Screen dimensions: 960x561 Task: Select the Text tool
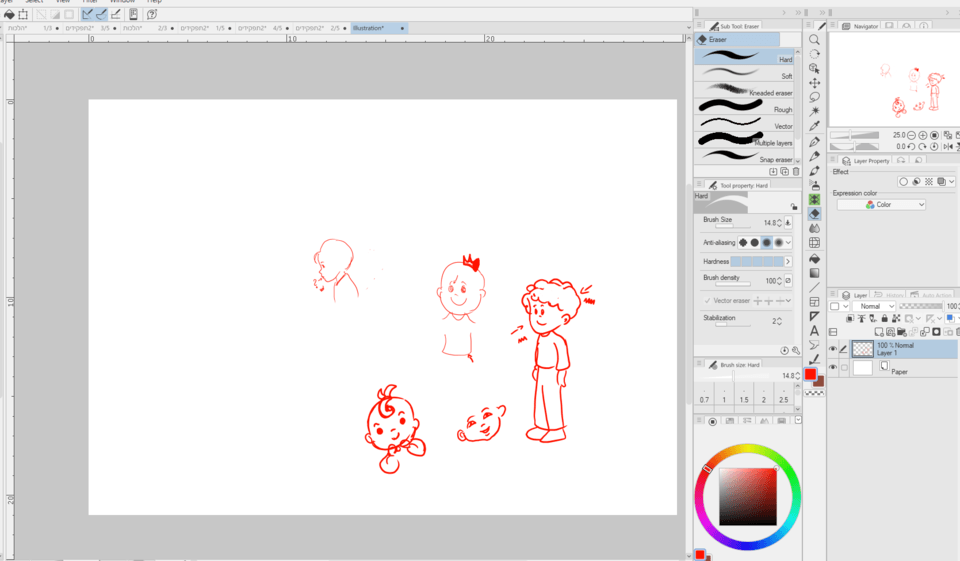(x=814, y=331)
